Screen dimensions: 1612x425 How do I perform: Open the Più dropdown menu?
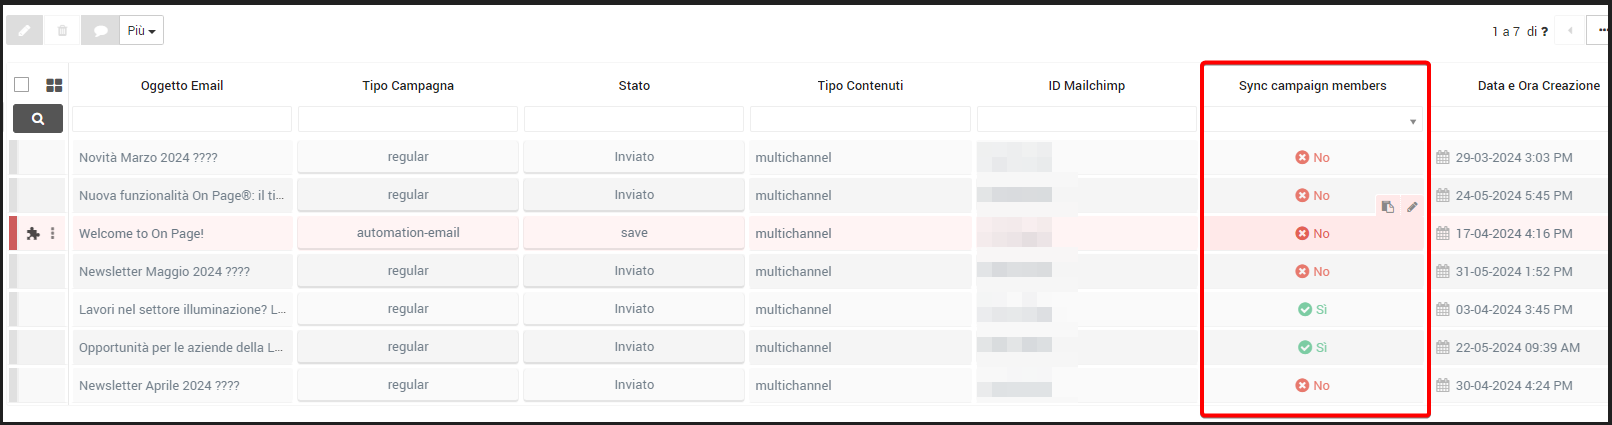pos(141,31)
